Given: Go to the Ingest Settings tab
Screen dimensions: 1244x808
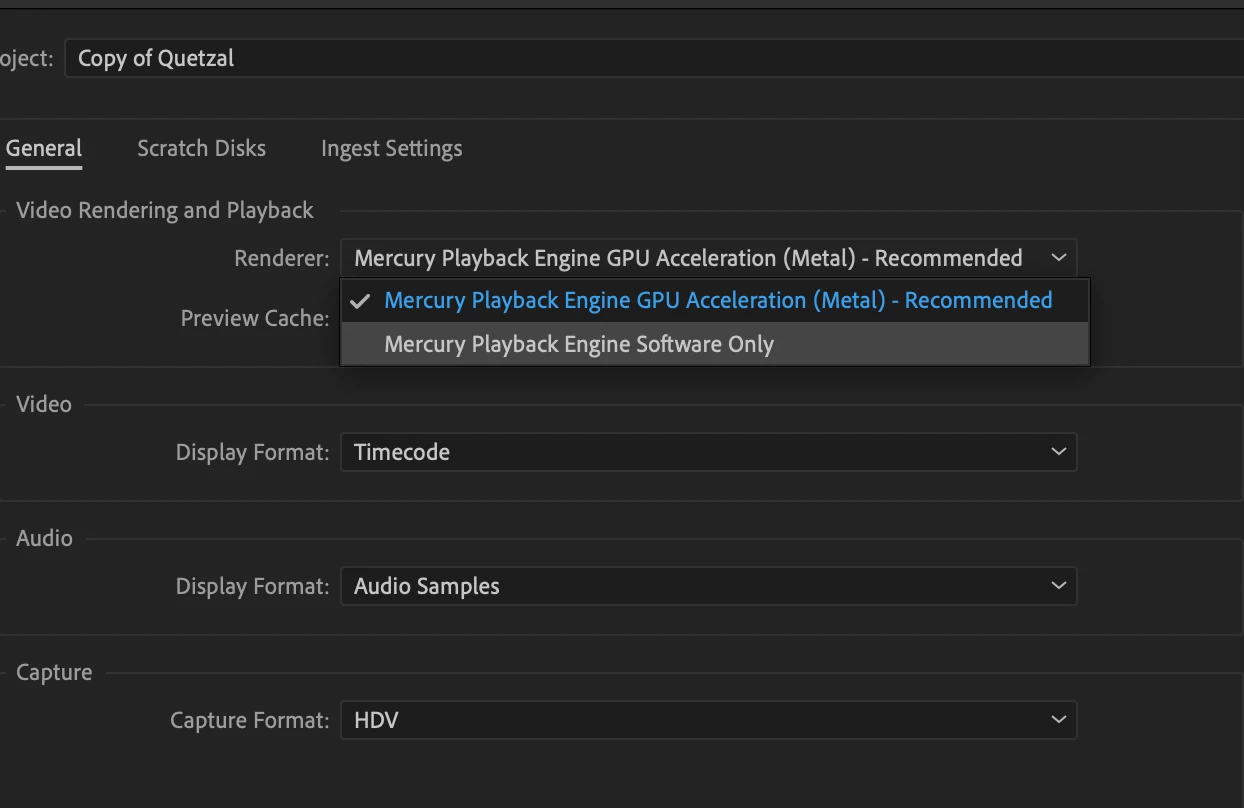Looking at the screenshot, I should [391, 149].
